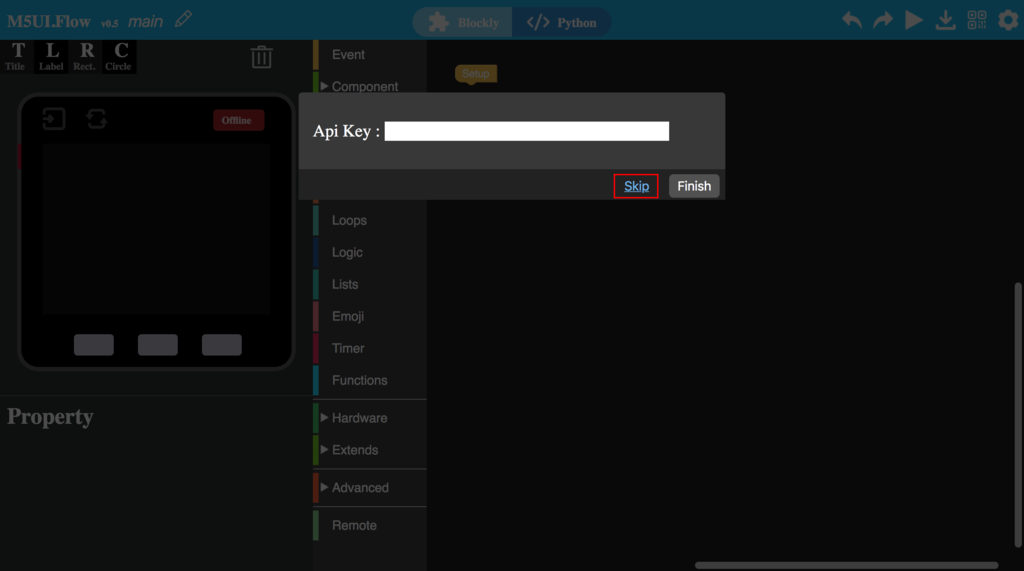The height and width of the screenshot is (571, 1024).
Task: Select the Emoji category
Action: pos(370,316)
